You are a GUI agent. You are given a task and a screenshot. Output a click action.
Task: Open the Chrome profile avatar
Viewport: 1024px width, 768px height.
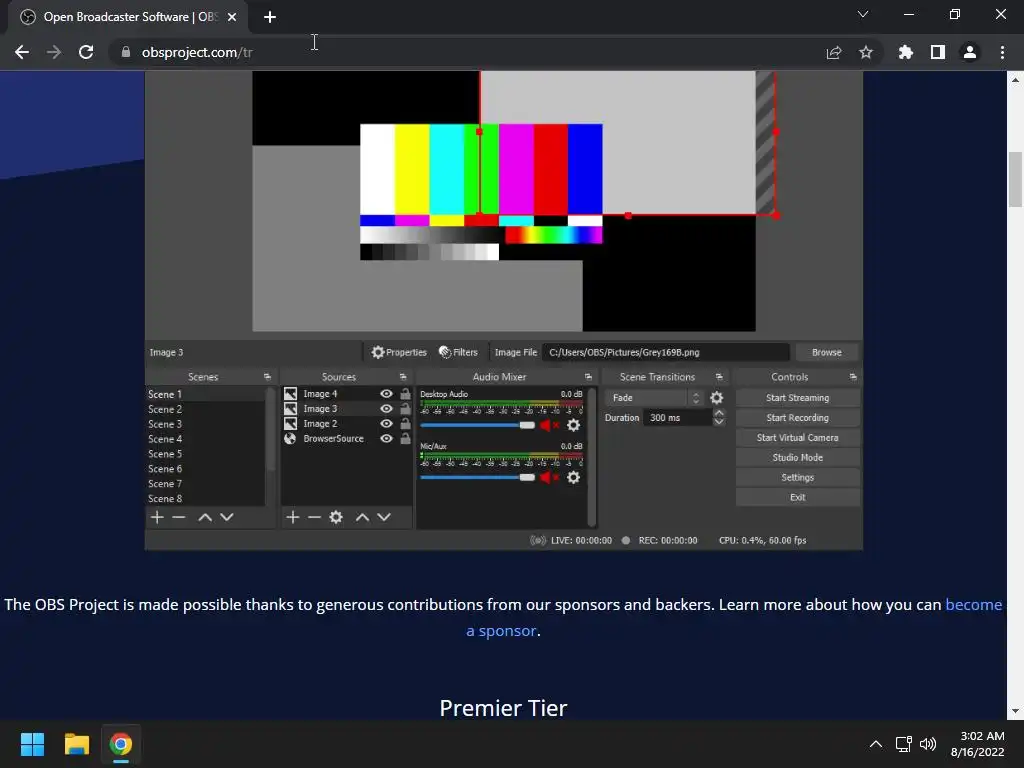[x=970, y=52]
